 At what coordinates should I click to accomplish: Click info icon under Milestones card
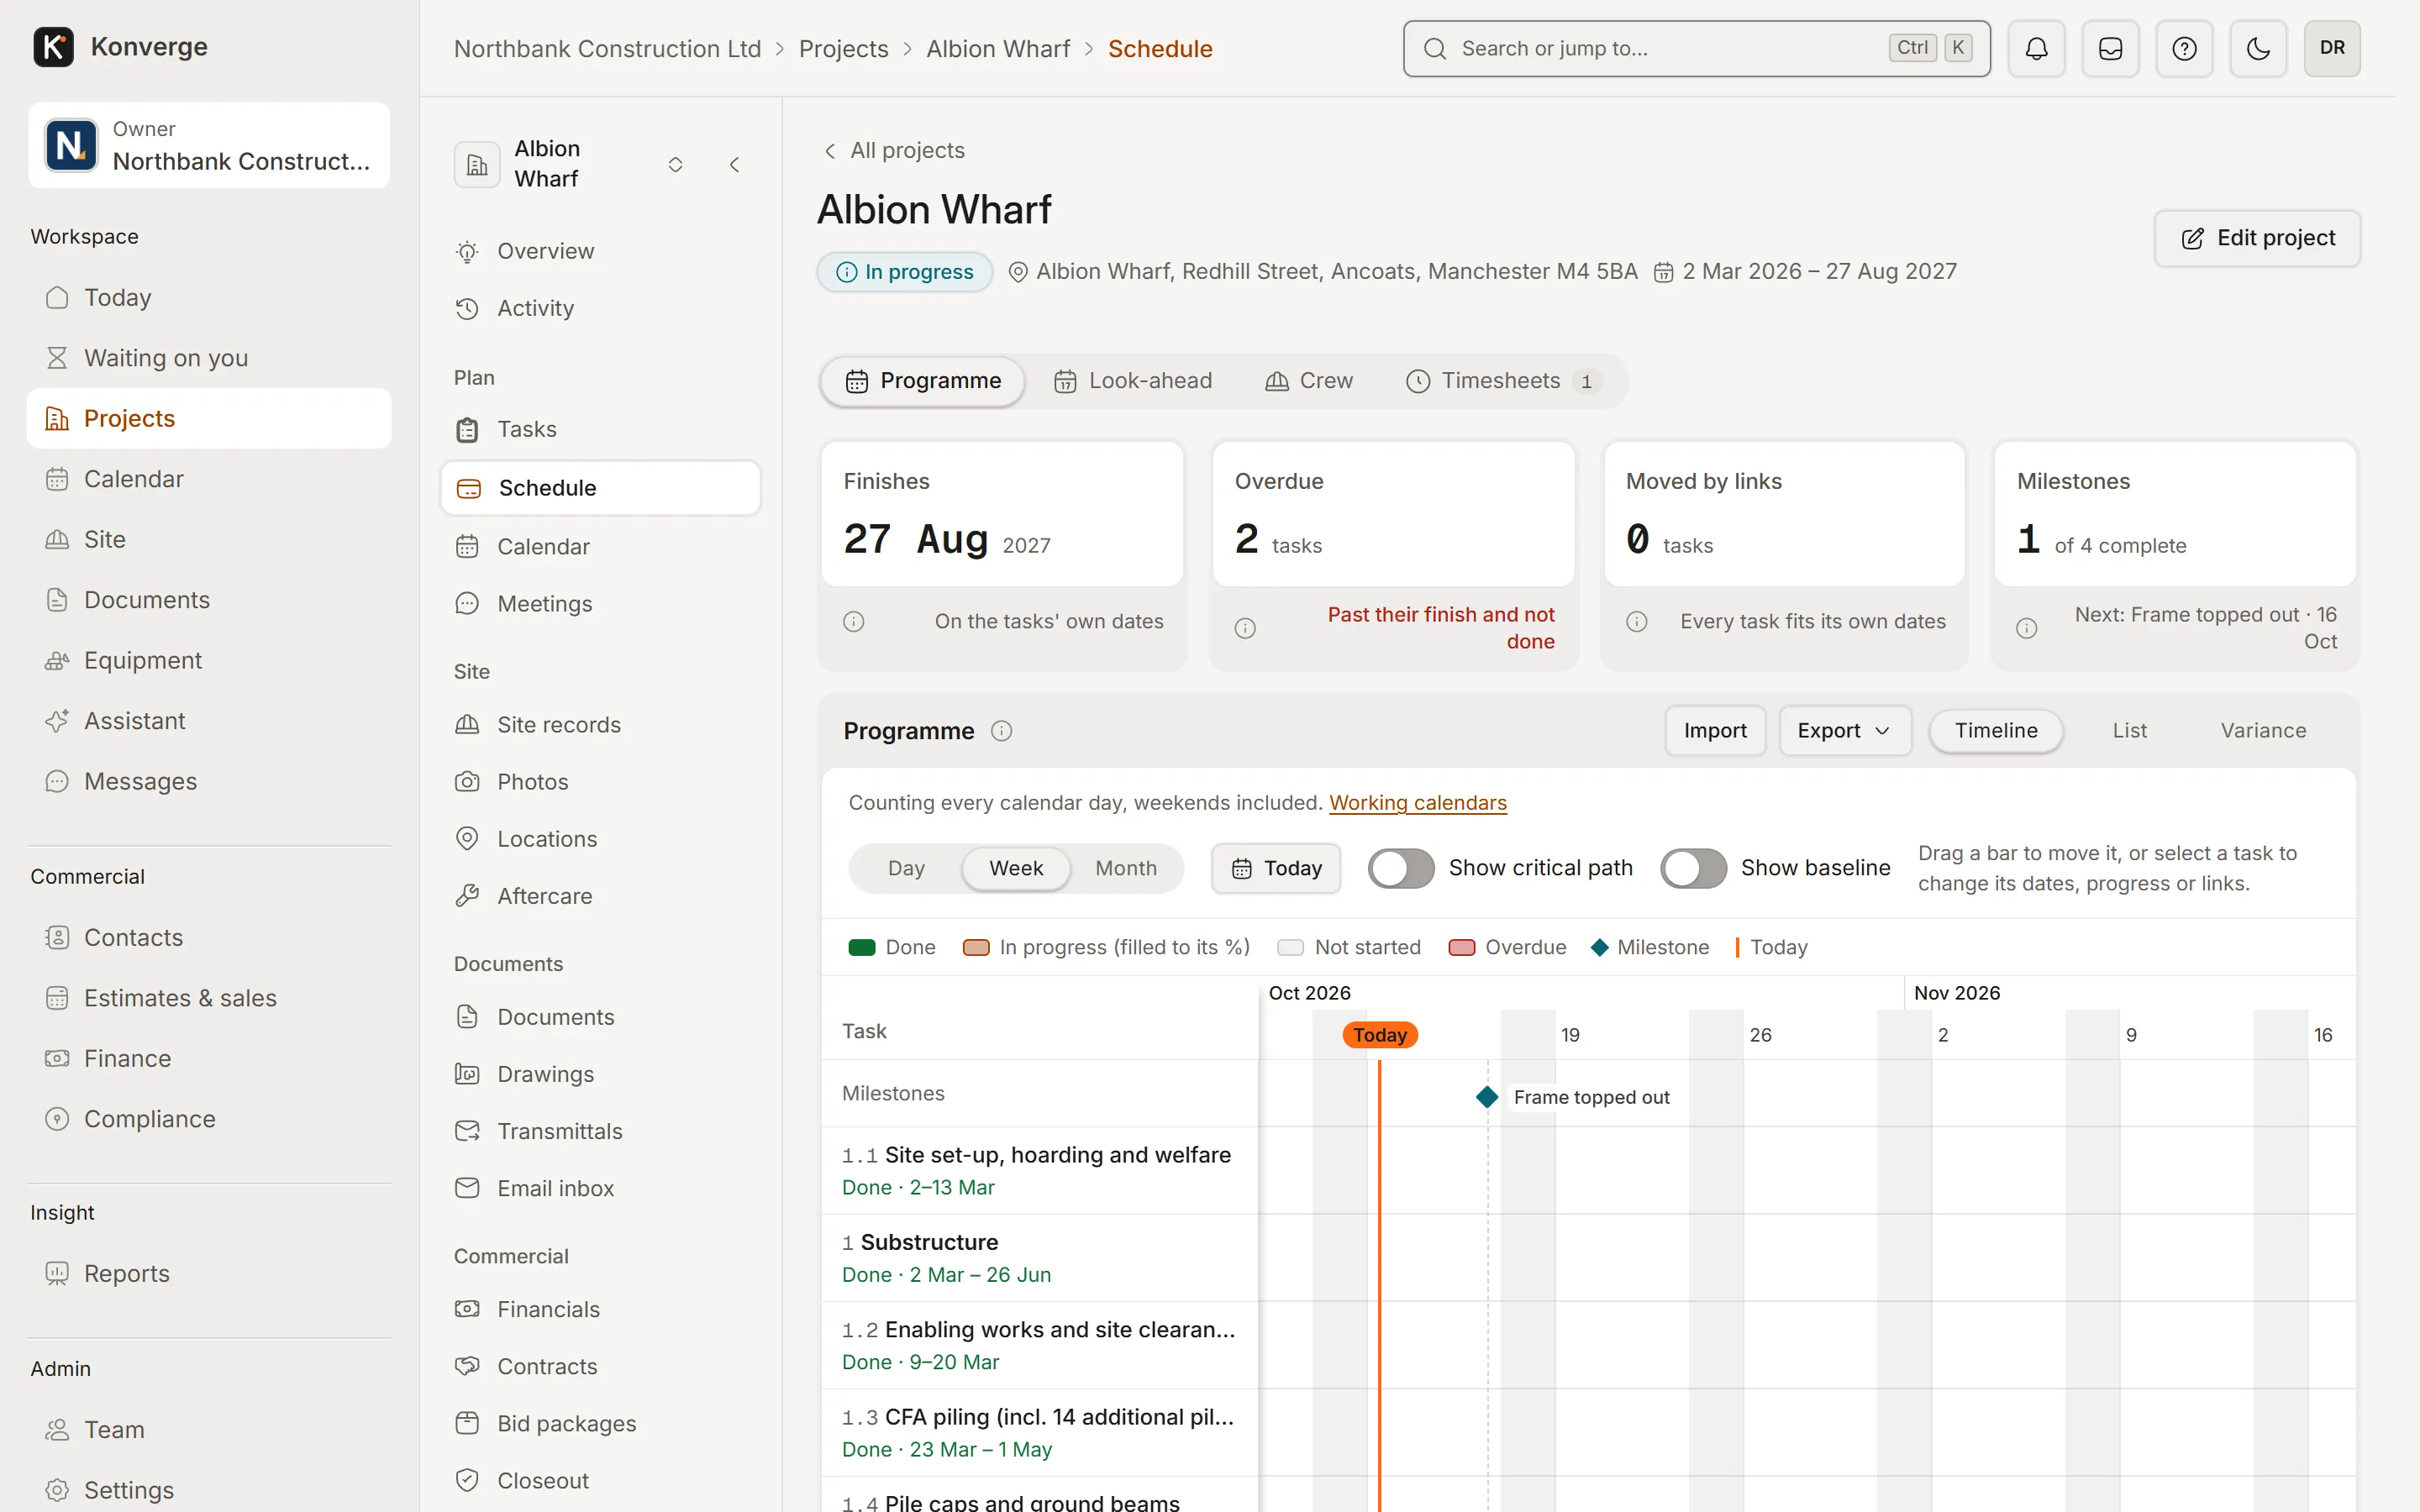[x=2026, y=628]
